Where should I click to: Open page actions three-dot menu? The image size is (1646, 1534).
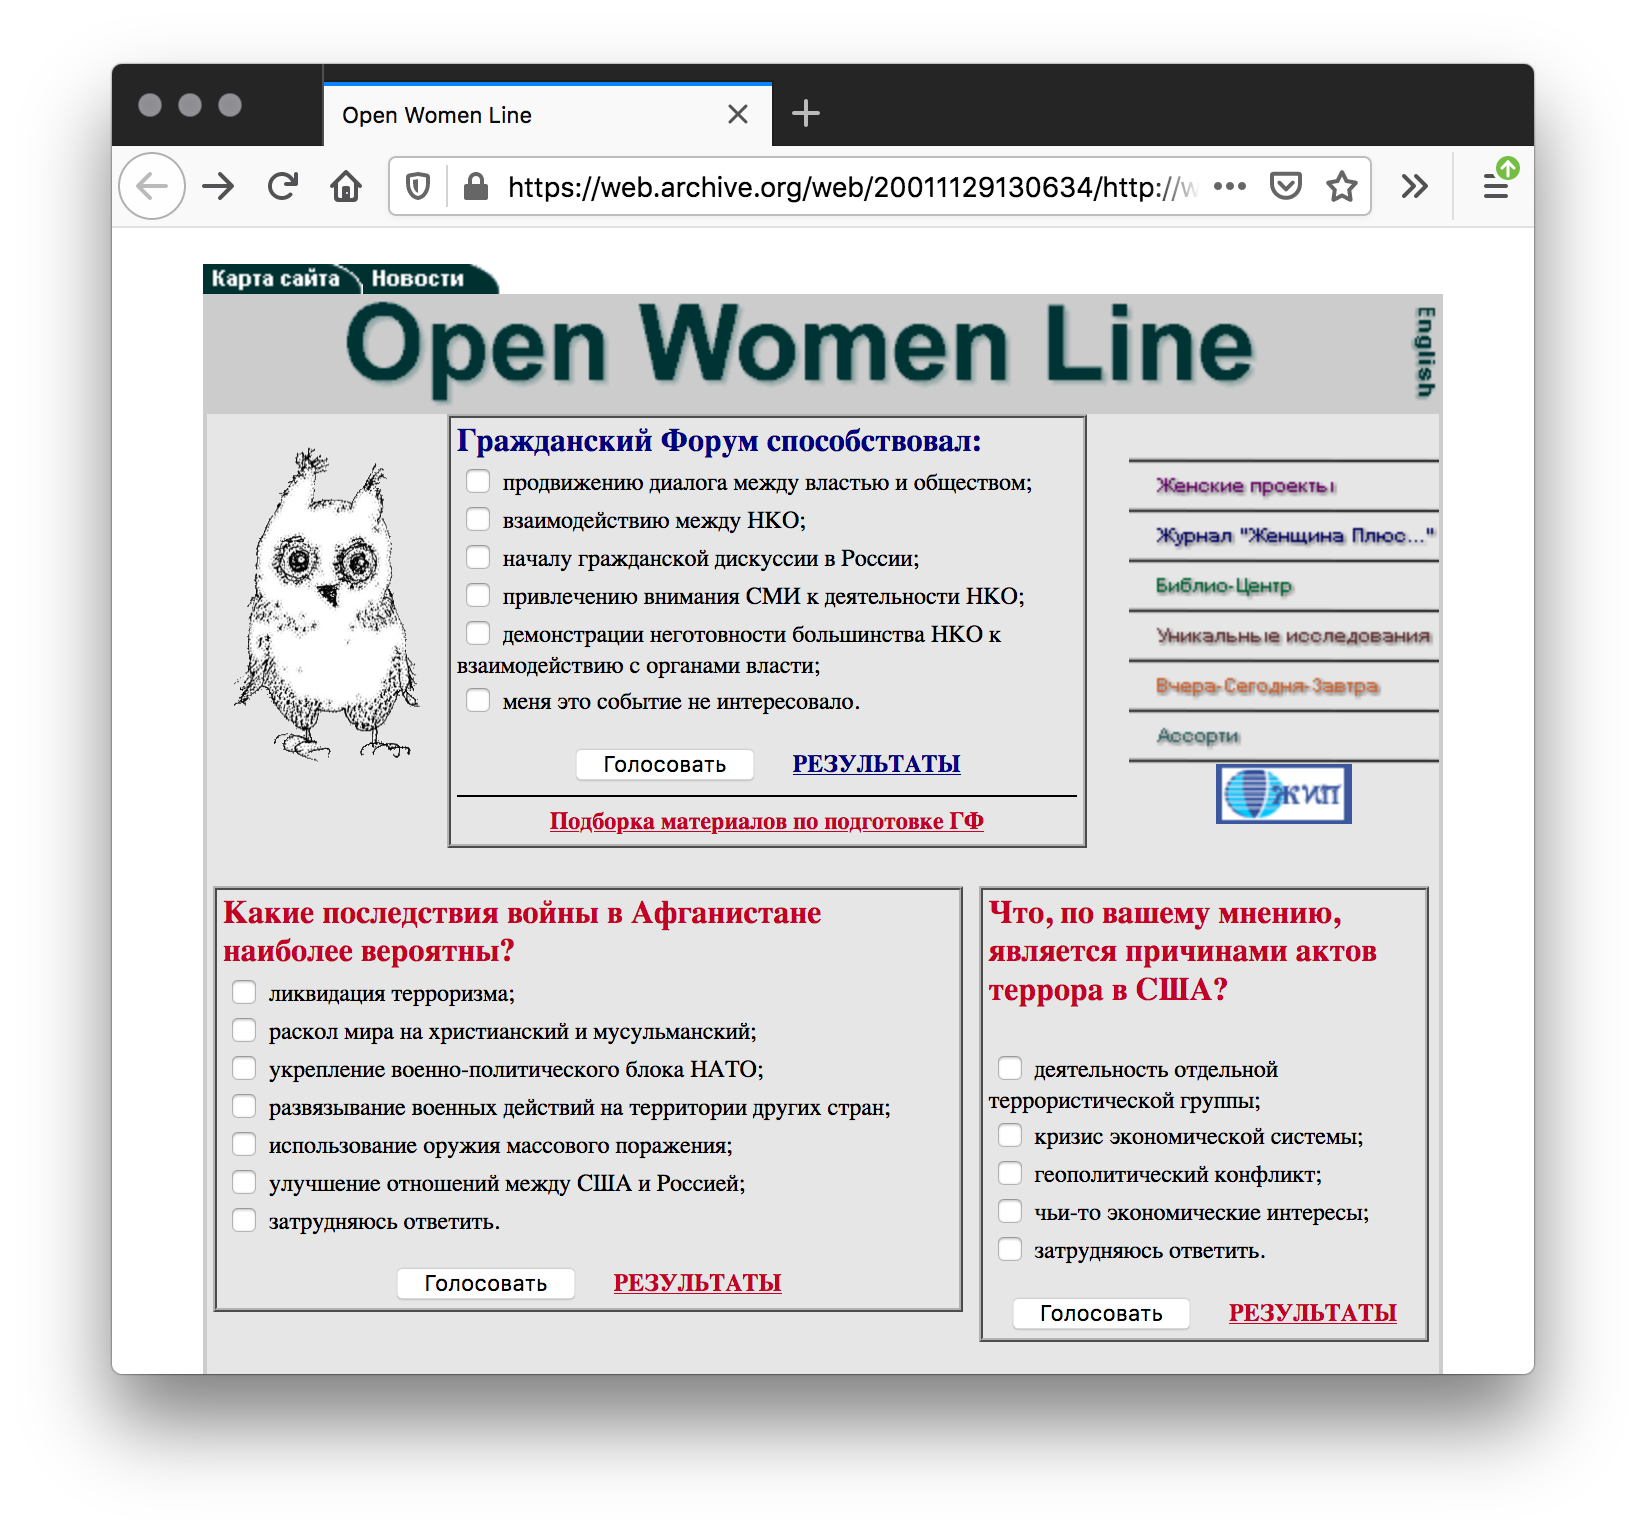pyautogui.click(x=1229, y=186)
